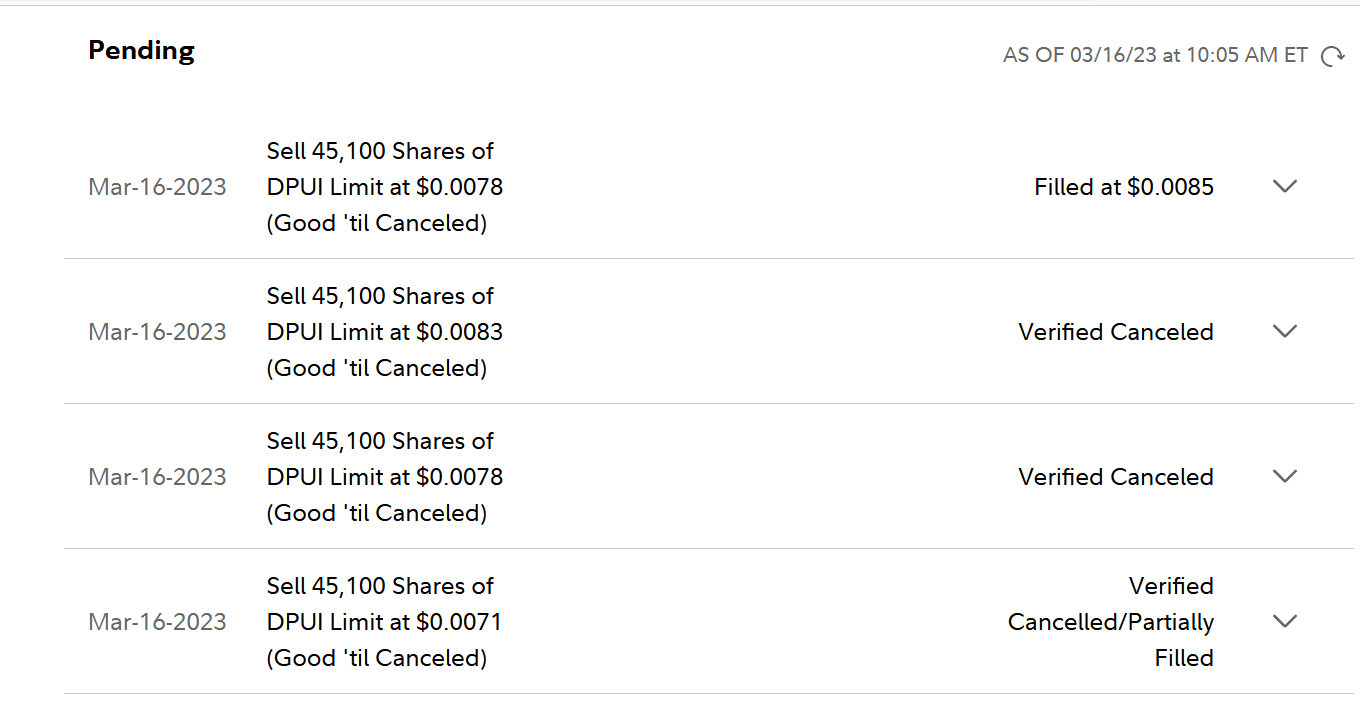This screenshot has height=715, width=1360.
Task: Select the 'DPUI Limit at $0.0083' order description
Action: click(384, 332)
